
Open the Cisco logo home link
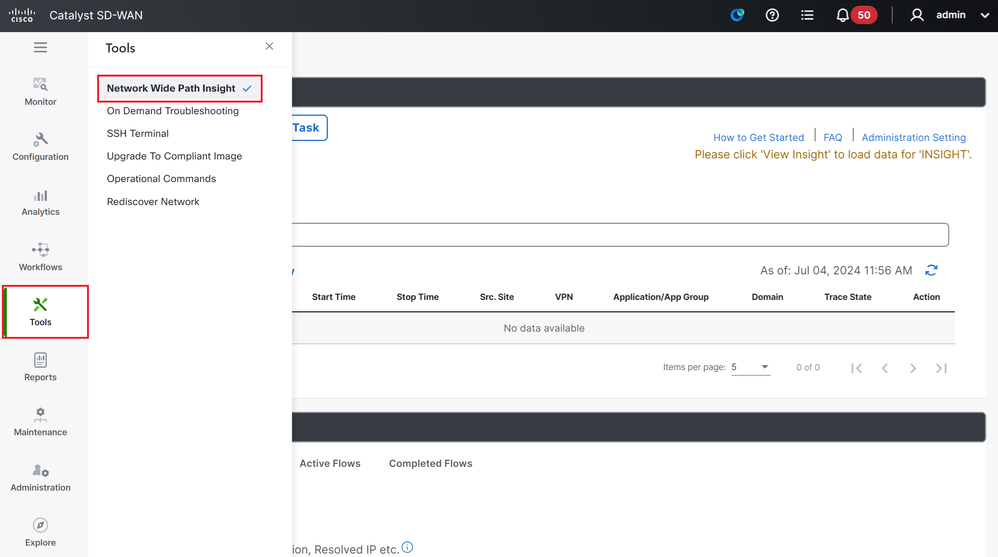[22, 15]
